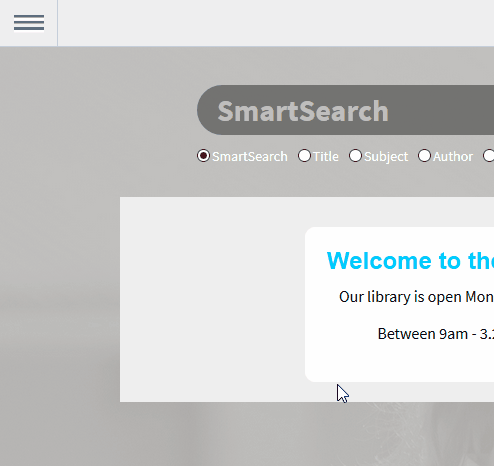
Task: Select the Title radio button
Action: click(x=304, y=156)
